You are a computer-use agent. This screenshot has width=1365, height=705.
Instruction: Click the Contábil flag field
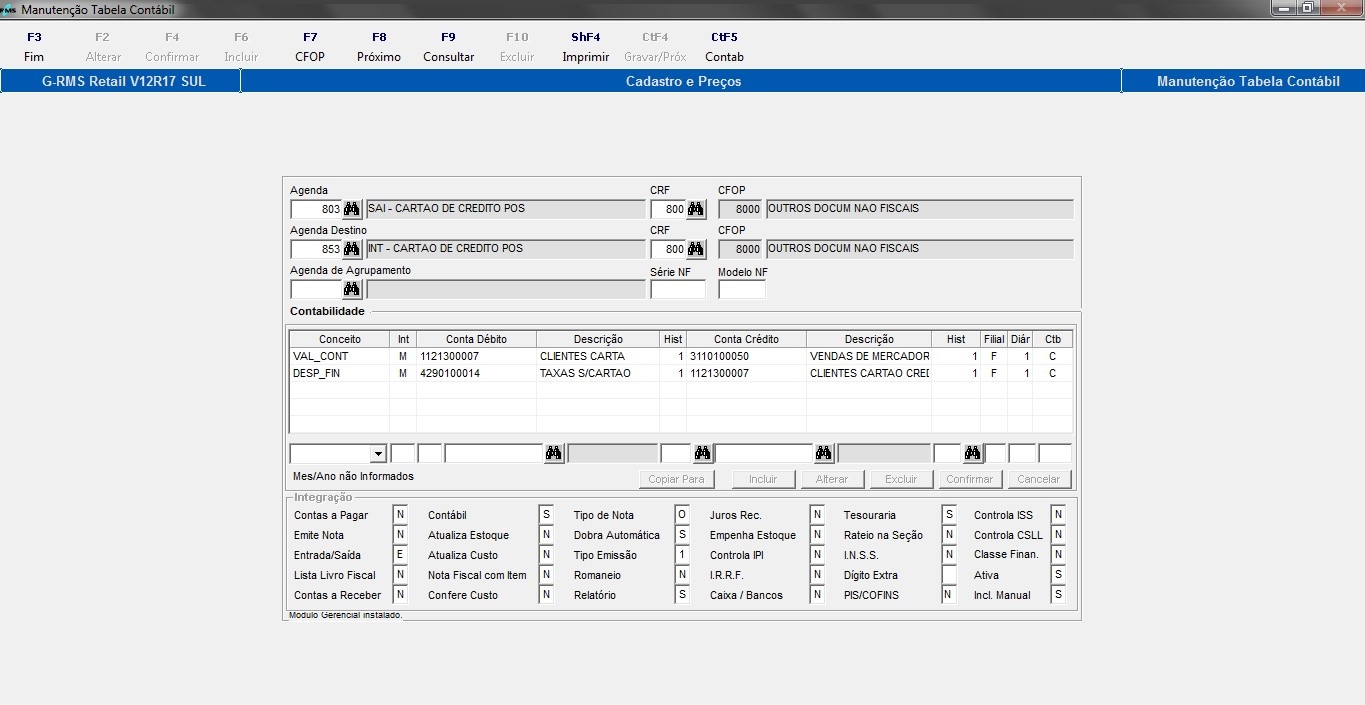pyautogui.click(x=546, y=515)
